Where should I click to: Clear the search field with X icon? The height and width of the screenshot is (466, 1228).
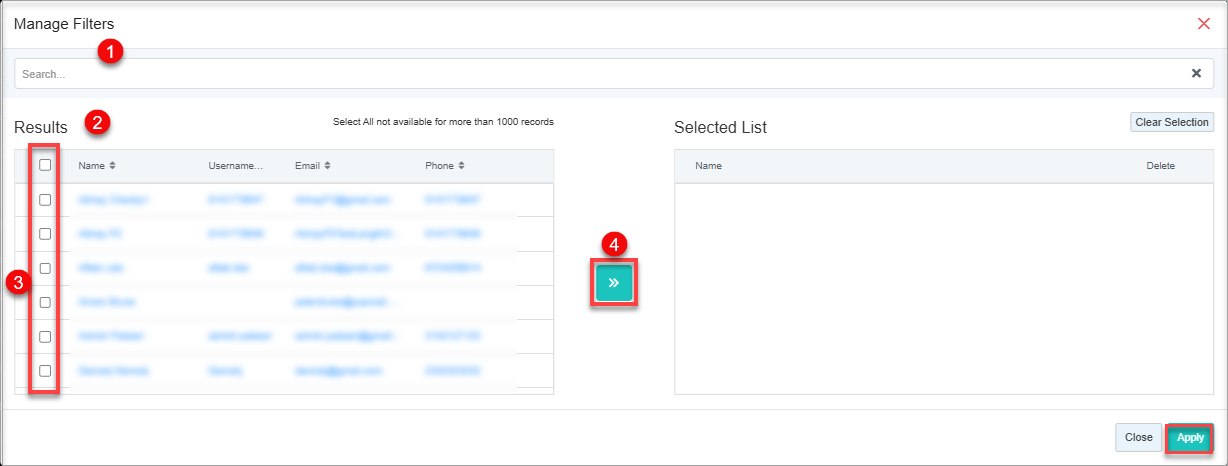[x=1196, y=73]
